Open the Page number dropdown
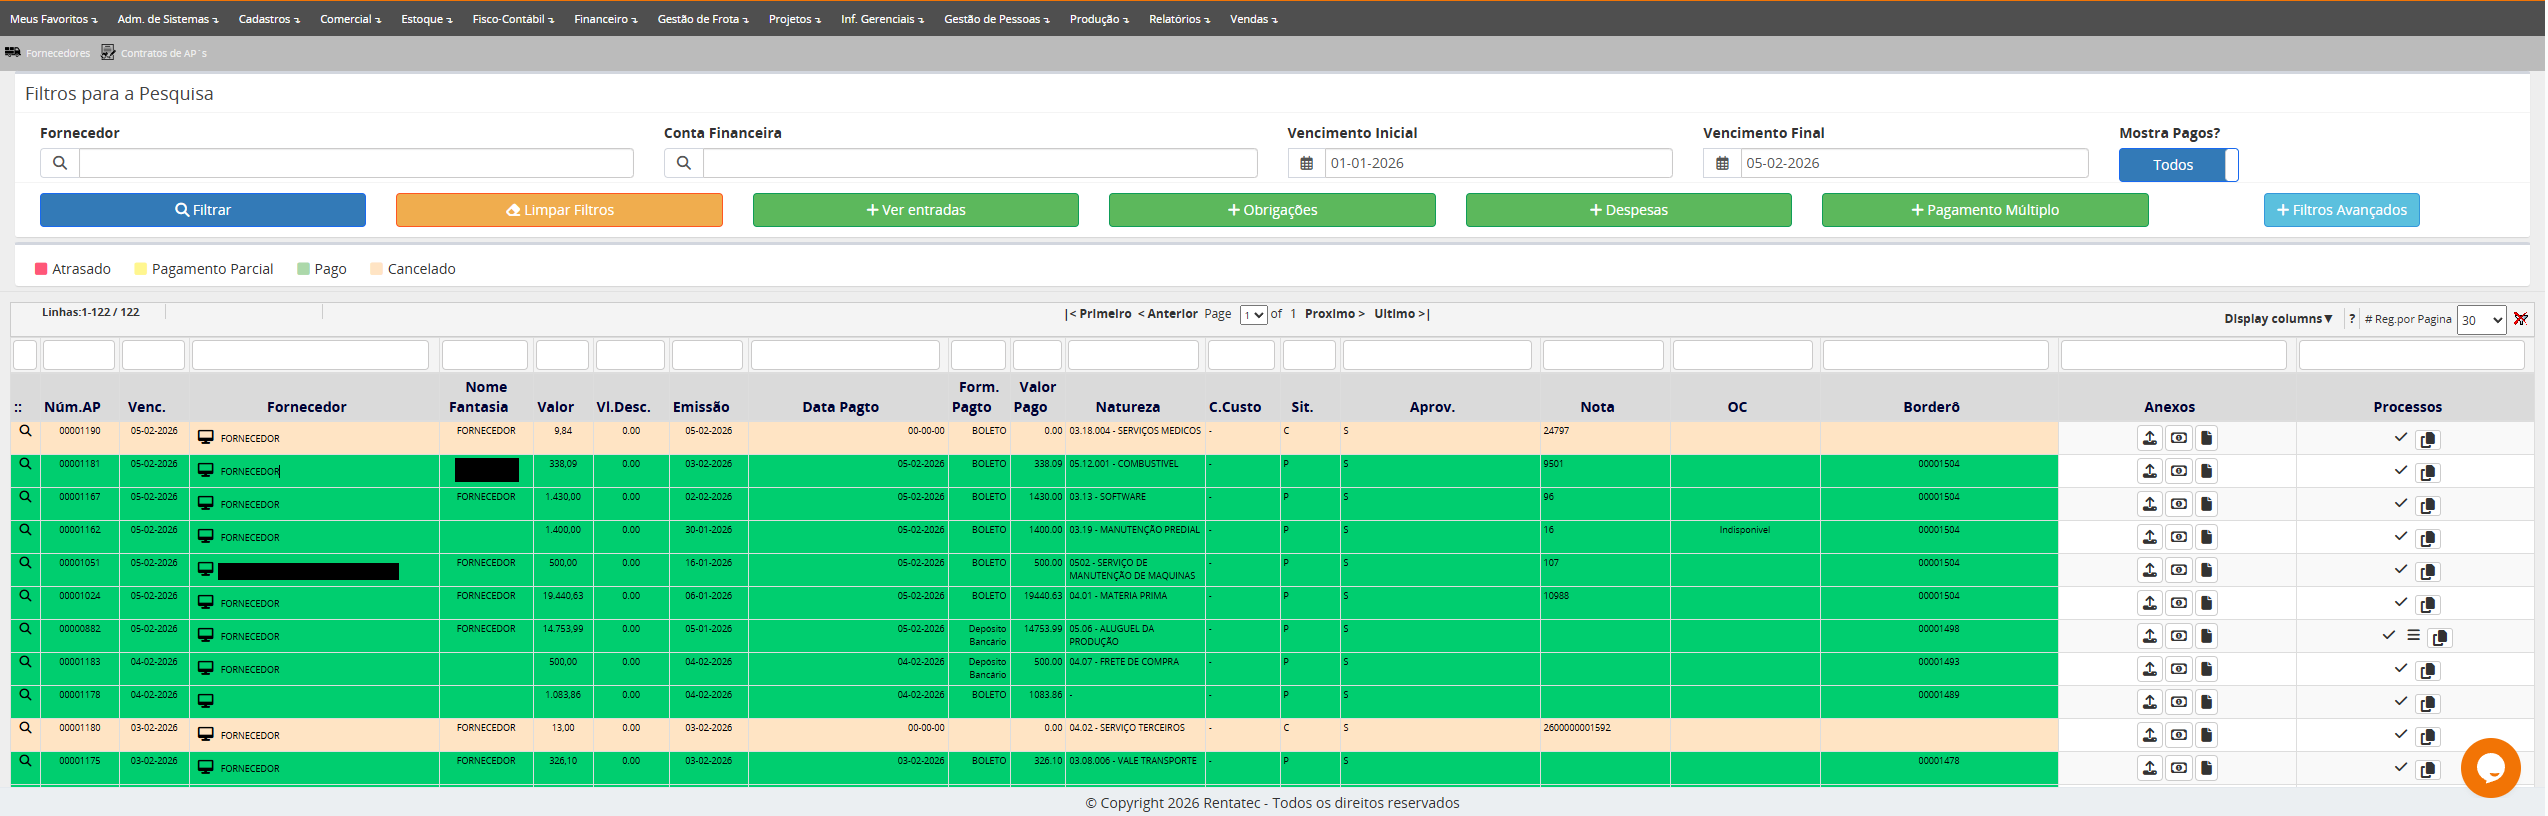2548x816 pixels. coord(1253,315)
